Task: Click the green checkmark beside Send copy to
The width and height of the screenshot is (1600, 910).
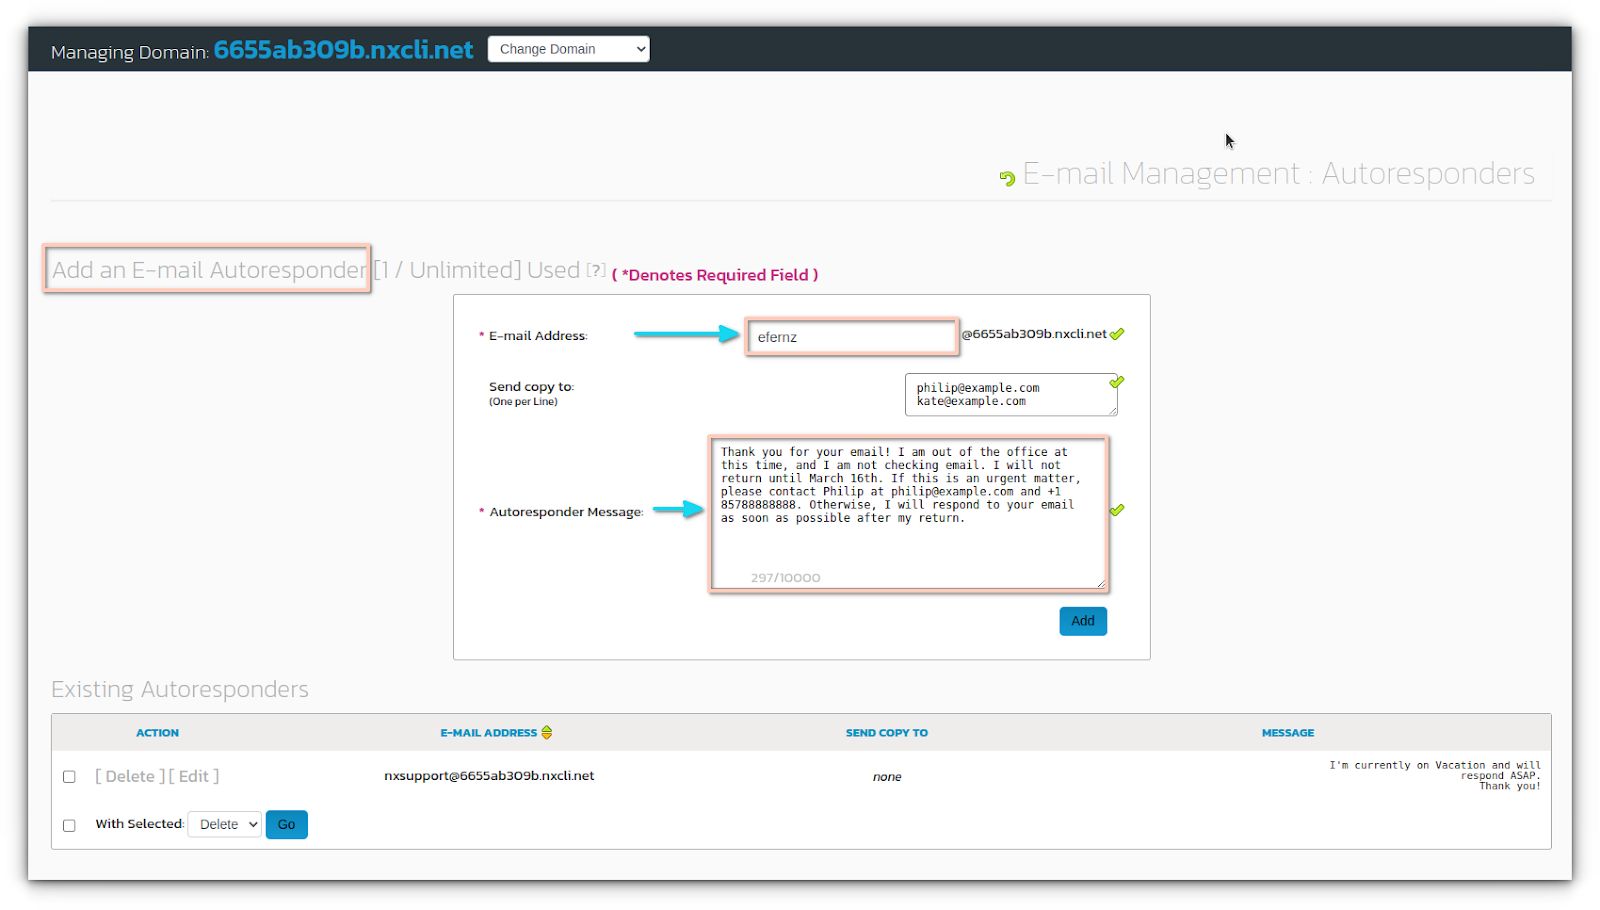Action: pyautogui.click(x=1117, y=382)
